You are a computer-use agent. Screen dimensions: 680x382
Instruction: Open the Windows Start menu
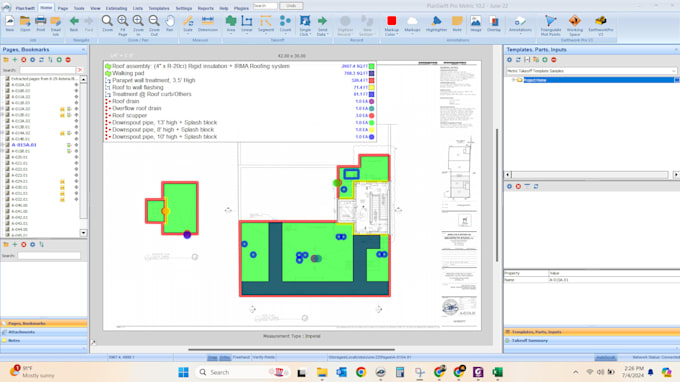pyautogui.click(x=183, y=372)
